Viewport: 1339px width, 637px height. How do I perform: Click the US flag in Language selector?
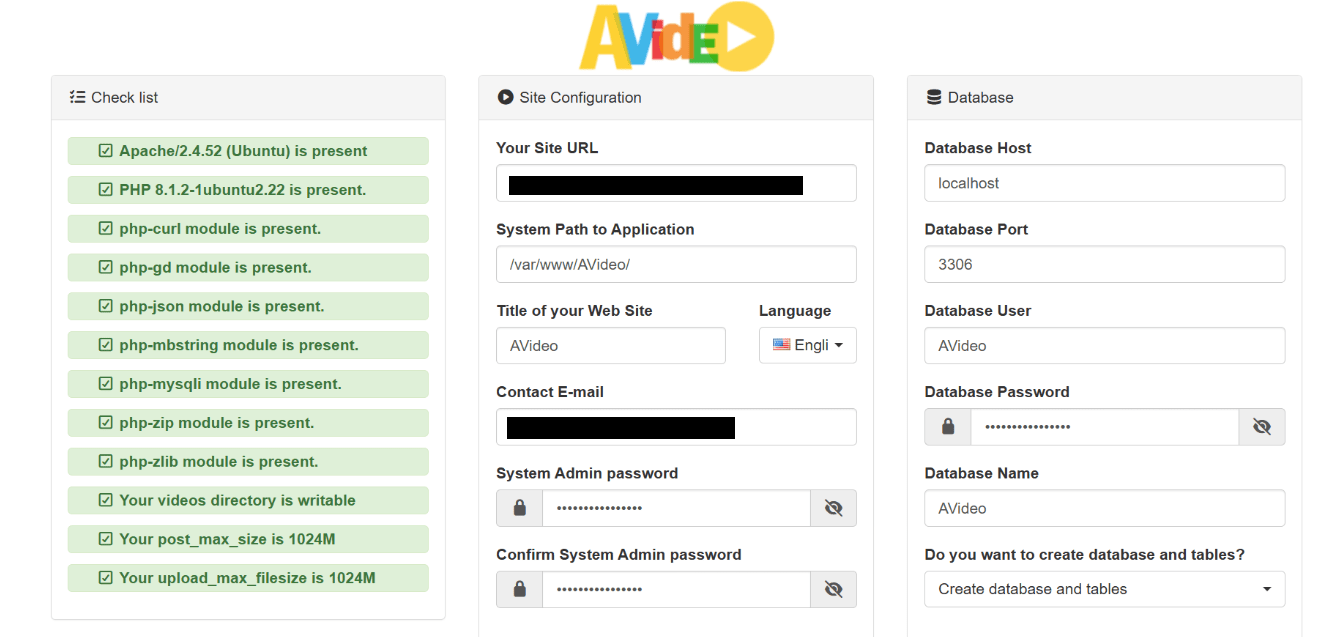[781, 345]
